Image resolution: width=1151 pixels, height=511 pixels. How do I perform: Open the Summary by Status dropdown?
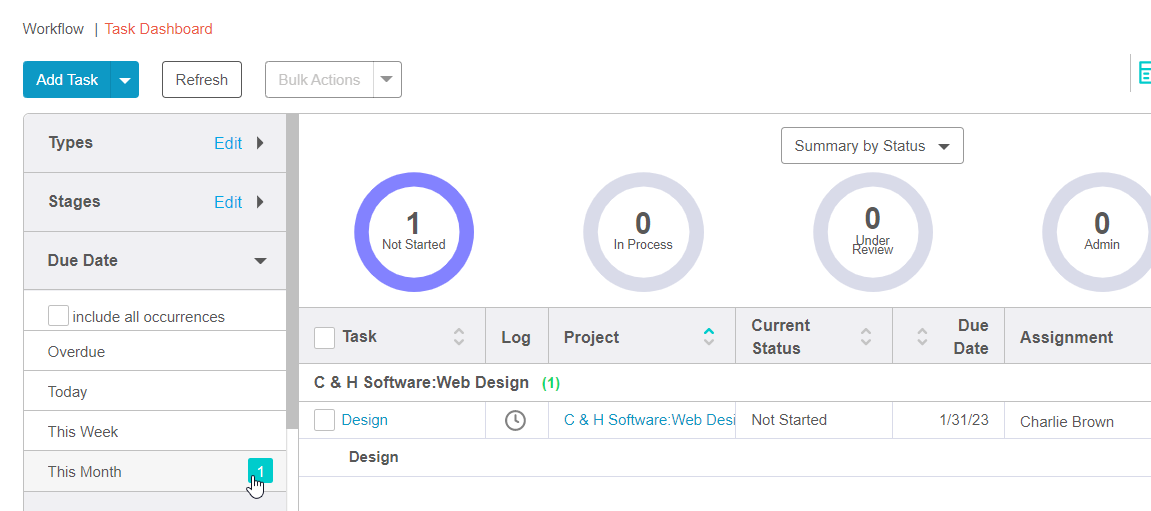[x=871, y=146]
